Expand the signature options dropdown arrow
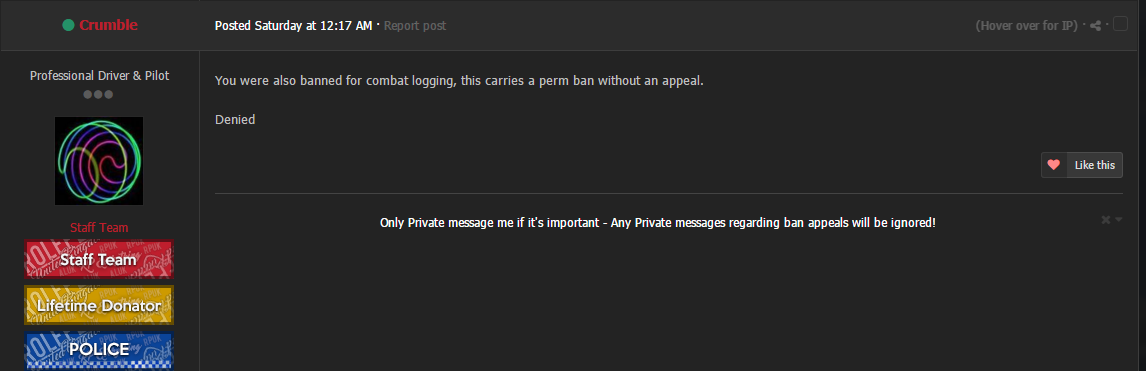The height and width of the screenshot is (371, 1146). 1118,220
